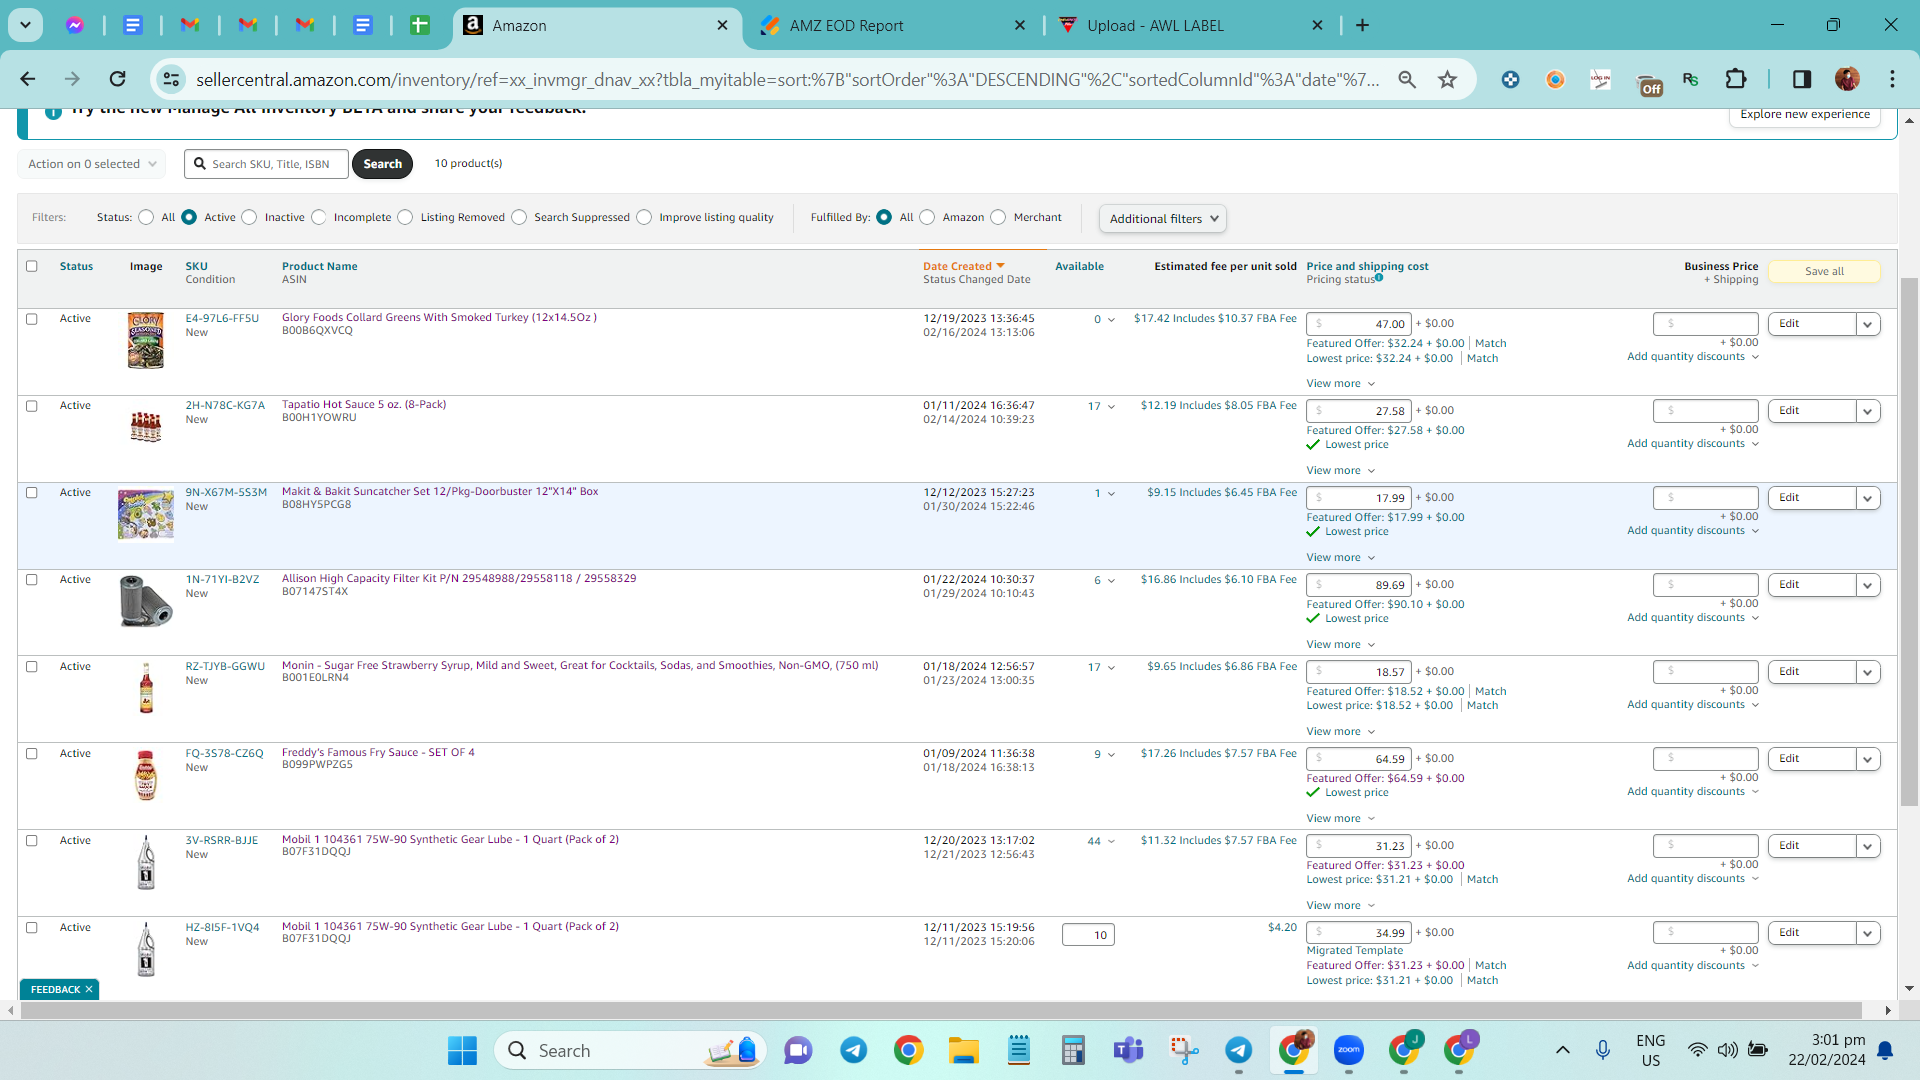Open Edit dropdown arrow for Tapatio row
This screenshot has width=1920, height=1080.
click(x=1868, y=411)
